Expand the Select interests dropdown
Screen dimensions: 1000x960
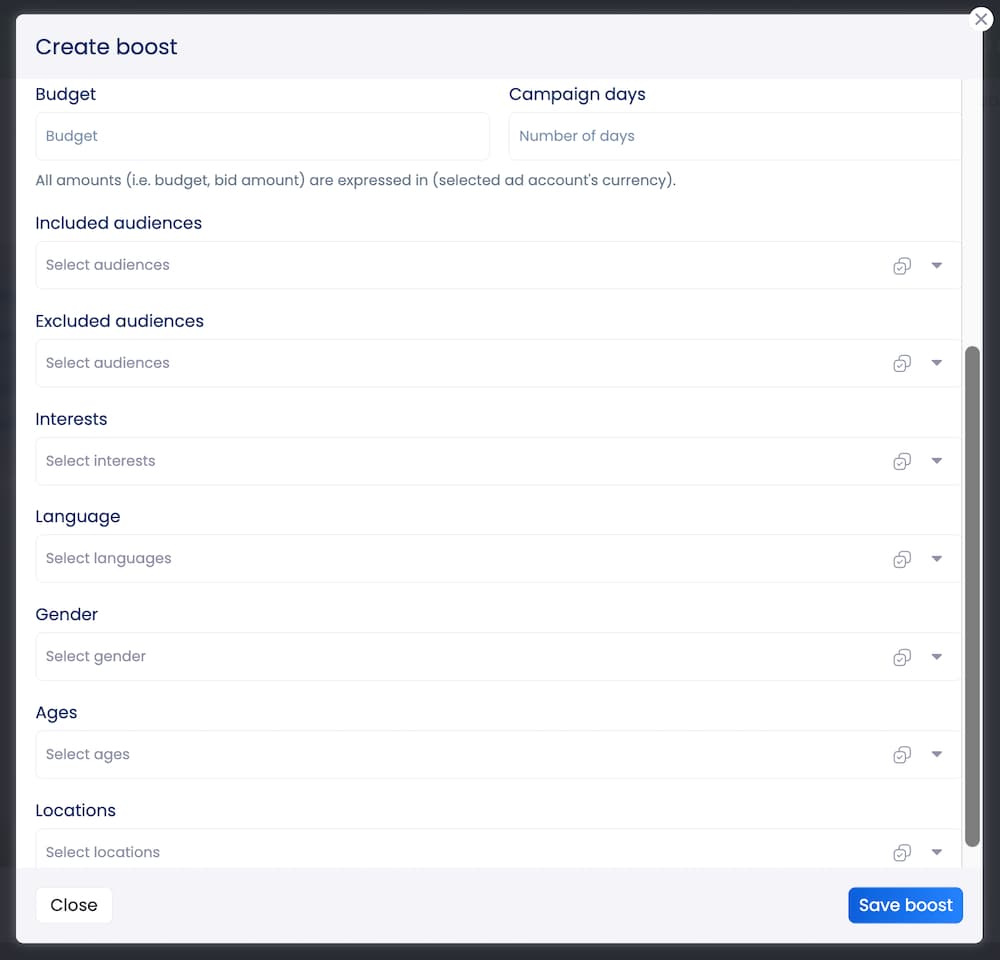tap(937, 461)
